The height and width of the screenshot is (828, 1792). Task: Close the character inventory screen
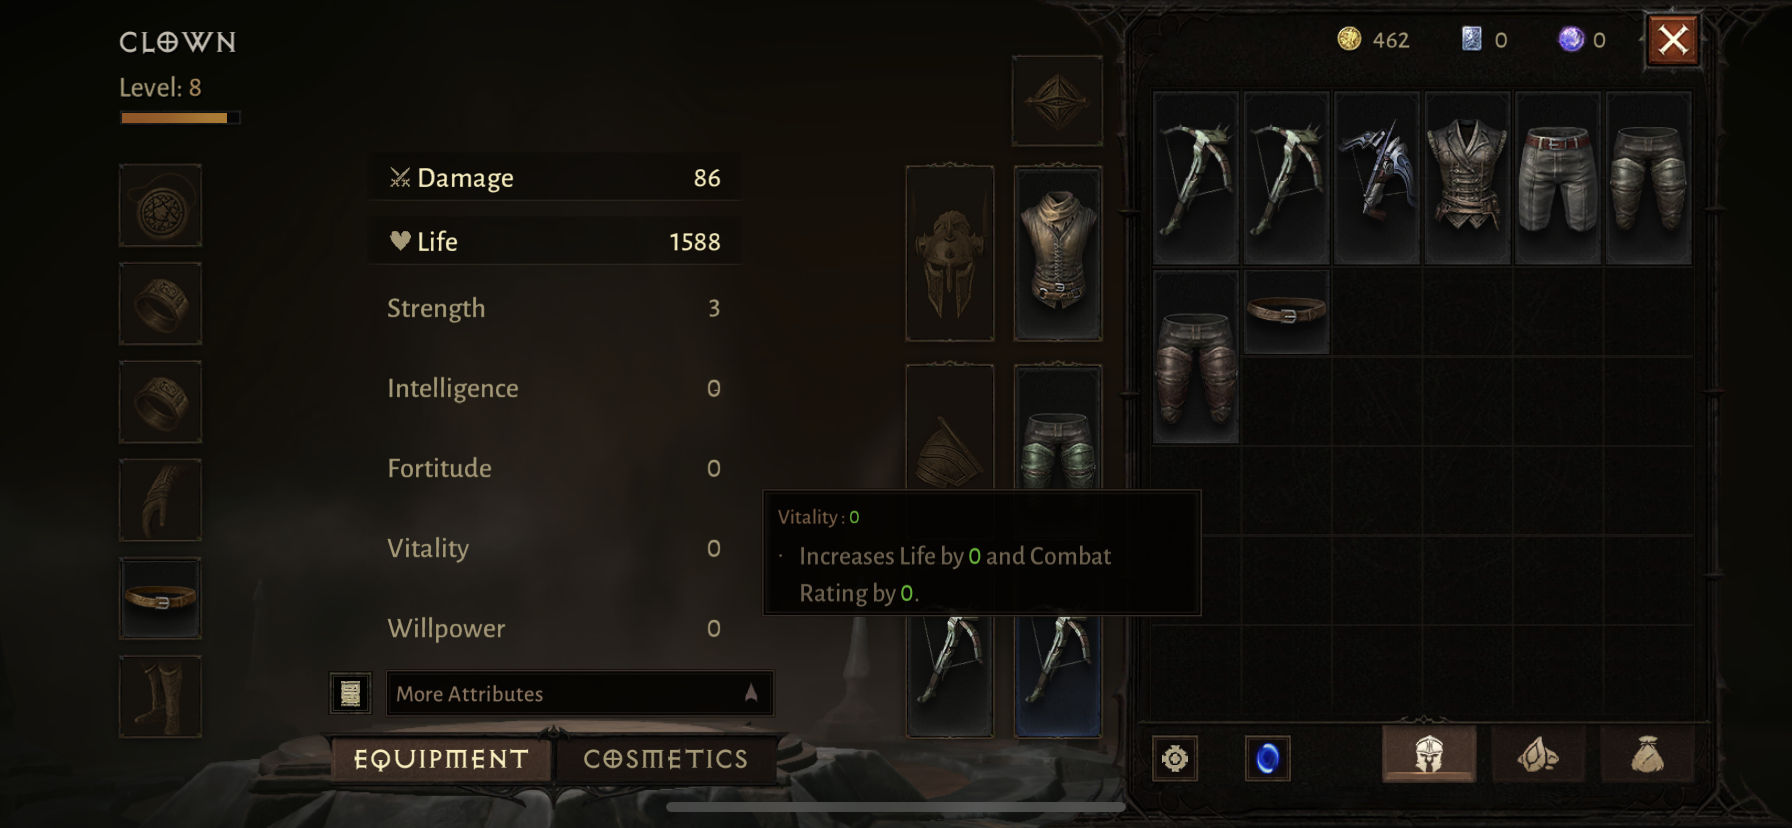[1673, 40]
